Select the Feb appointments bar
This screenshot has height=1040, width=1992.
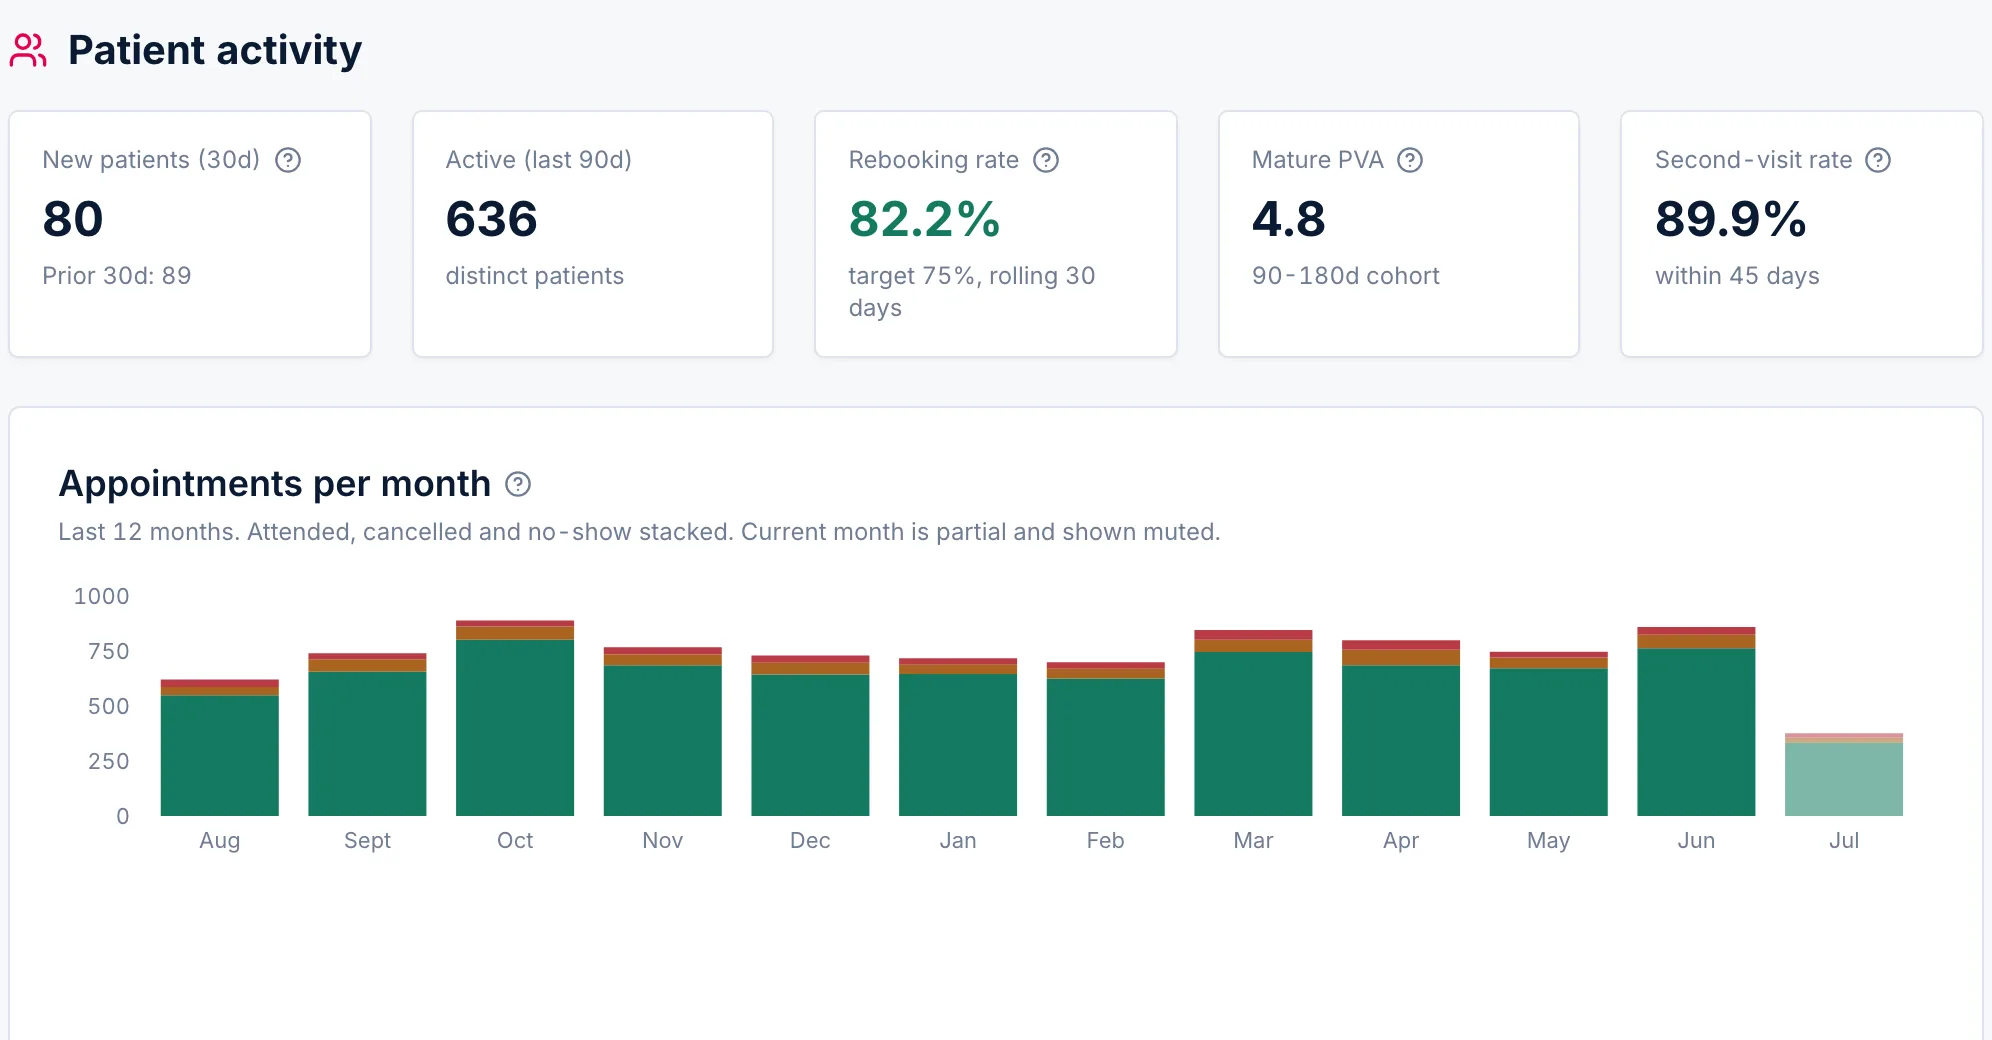point(1106,739)
